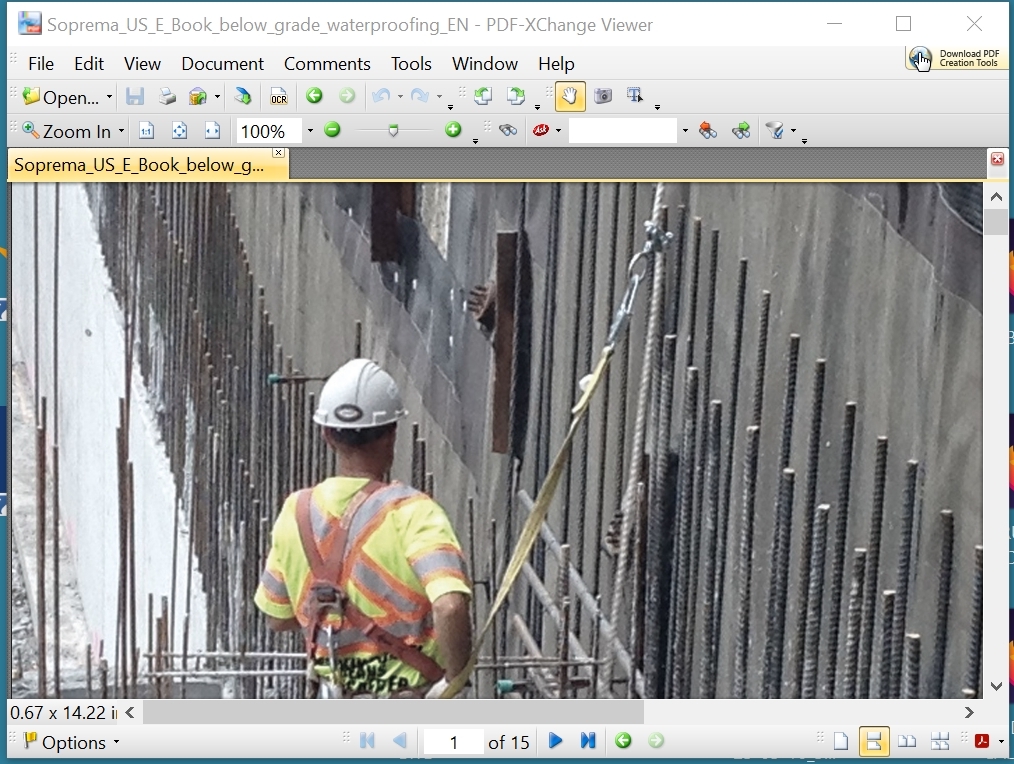
Task: Open the Document menu
Action: click(222, 63)
